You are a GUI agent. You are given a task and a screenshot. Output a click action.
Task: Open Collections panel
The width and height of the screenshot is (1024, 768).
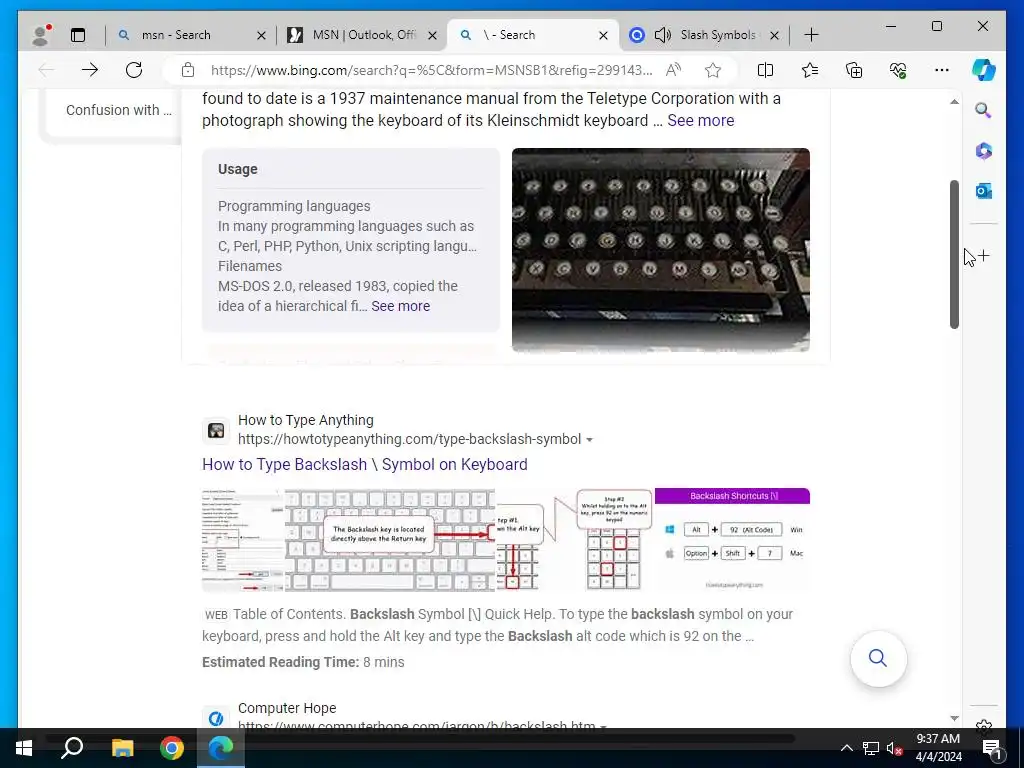coord(854,70)
